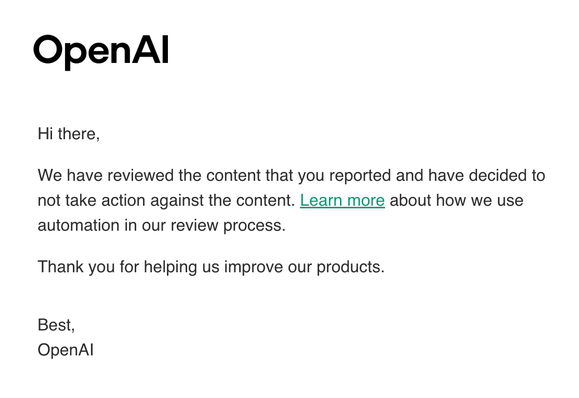This screenshot has height=398, width=579.
Task: Click the OpenAI signature below Best
Action: point(66,350)
